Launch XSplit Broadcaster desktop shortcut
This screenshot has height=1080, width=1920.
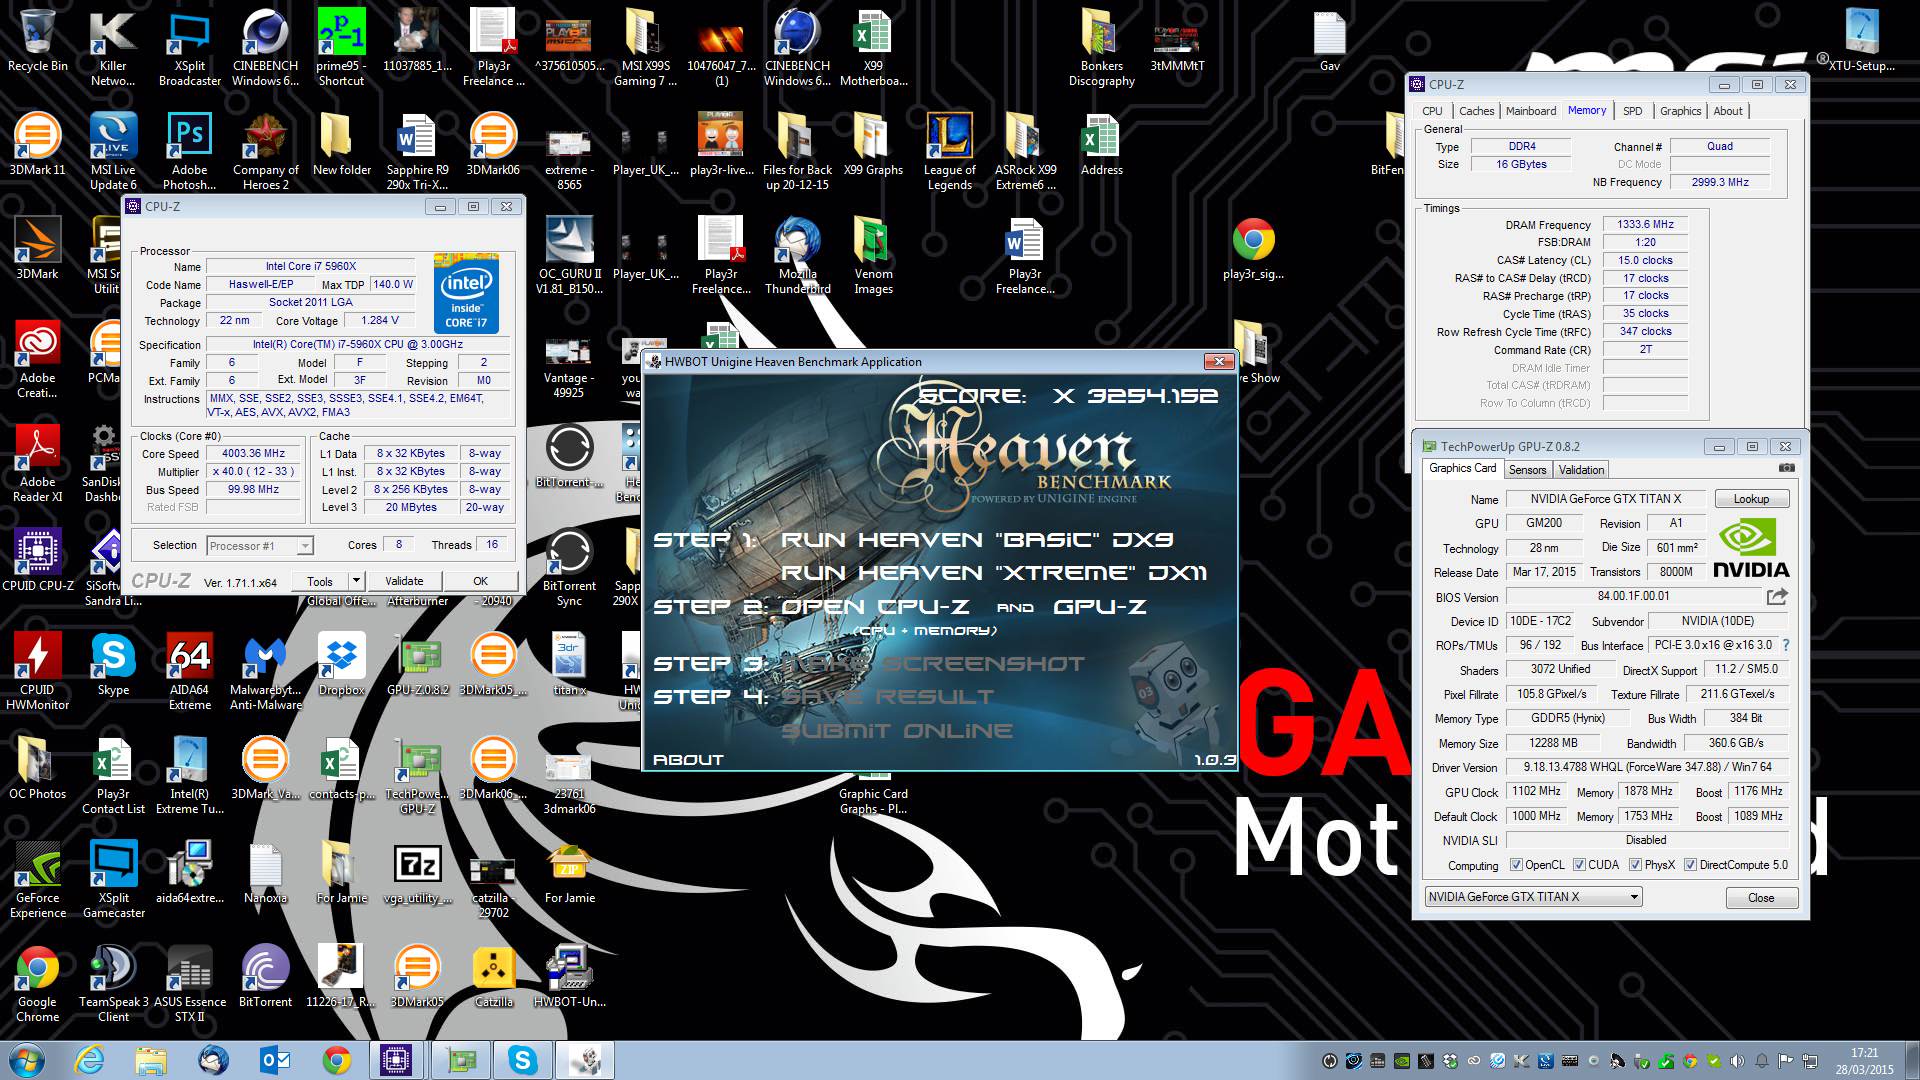point(190,46)
